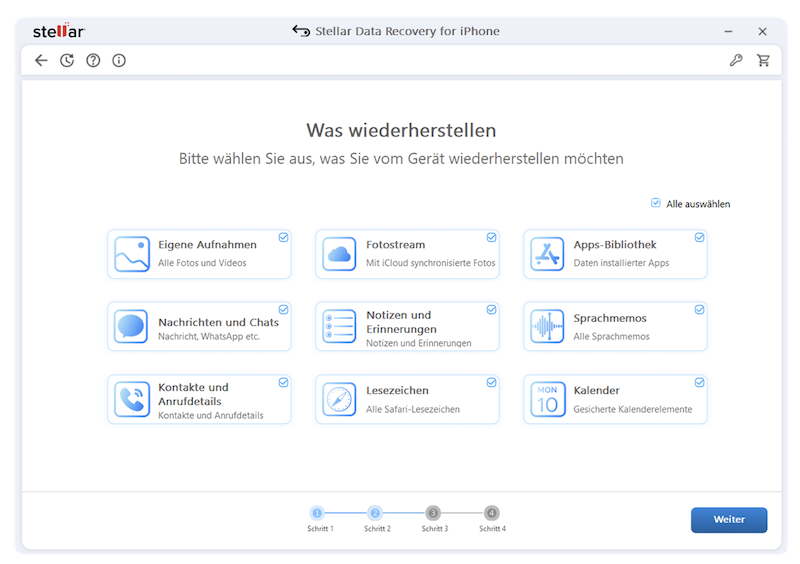Click the Weiter button
This screenshot has width=800, height=564.
pyautogui.click(x=729, y=520)
